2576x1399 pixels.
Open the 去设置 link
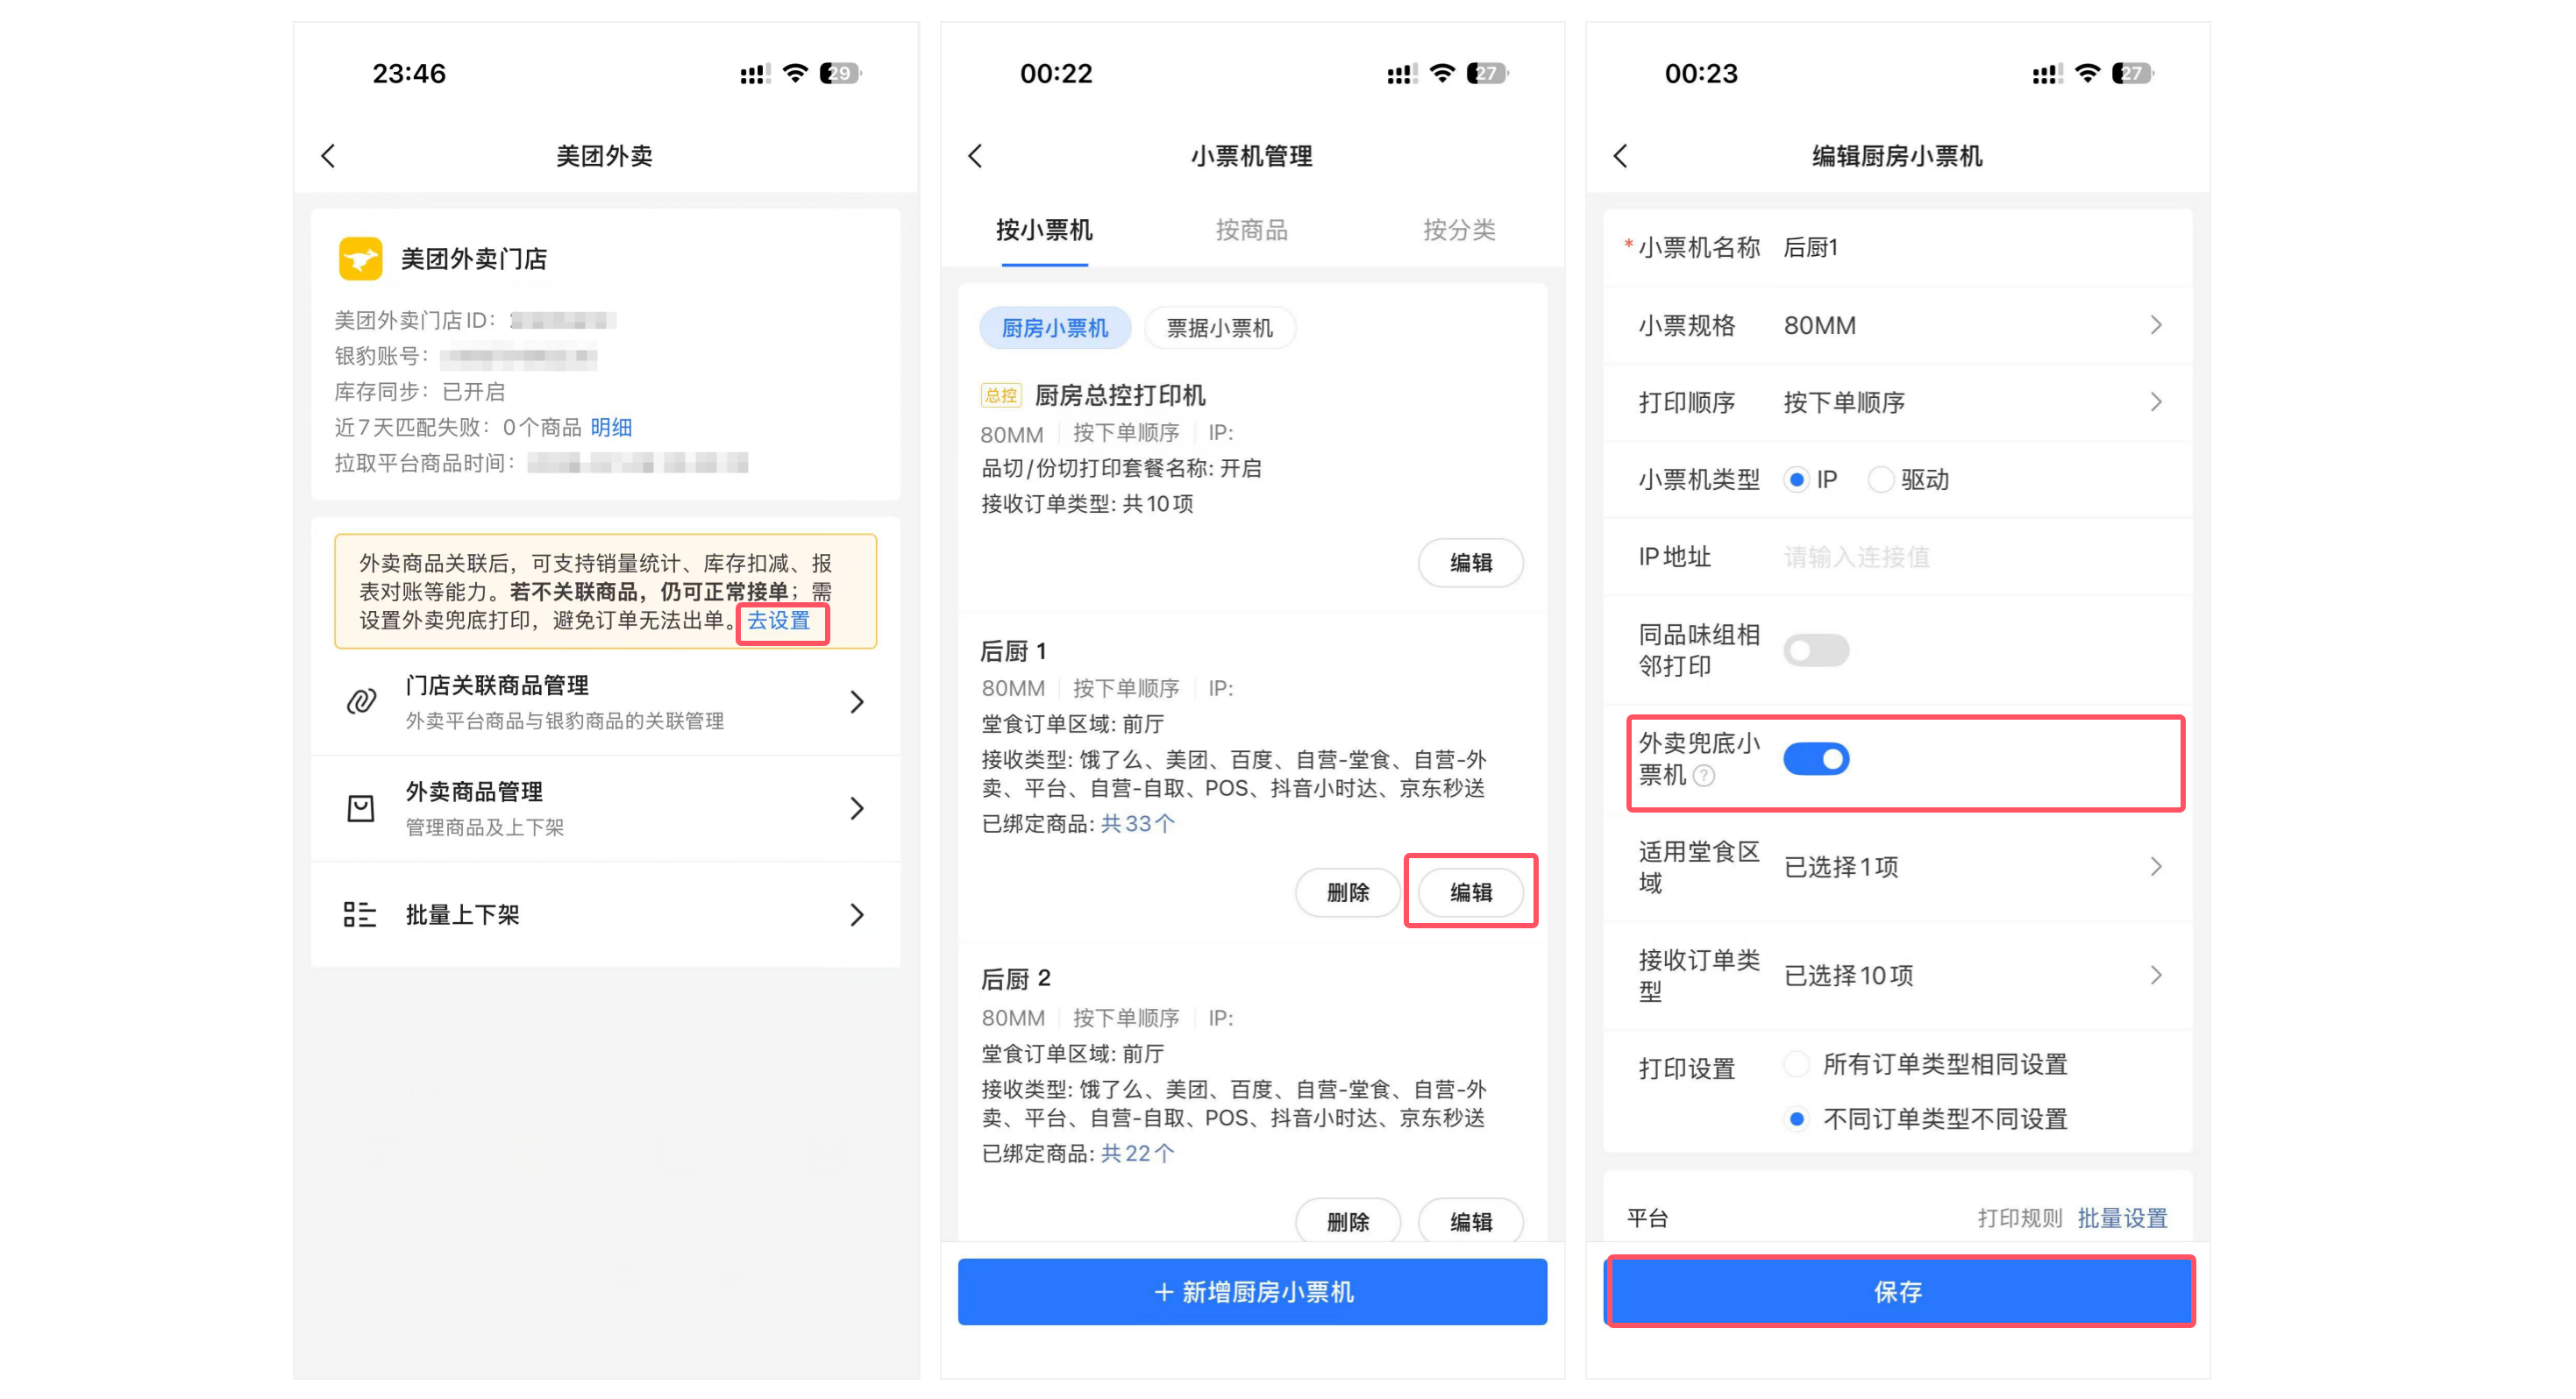tap(779, 620)
